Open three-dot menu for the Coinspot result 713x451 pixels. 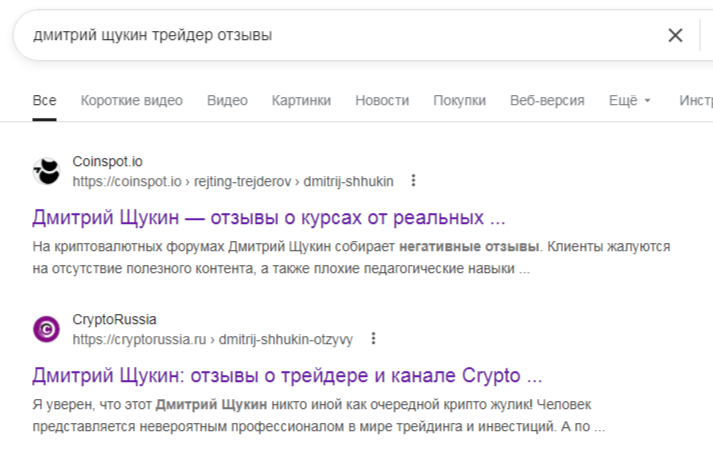[414, 181]
